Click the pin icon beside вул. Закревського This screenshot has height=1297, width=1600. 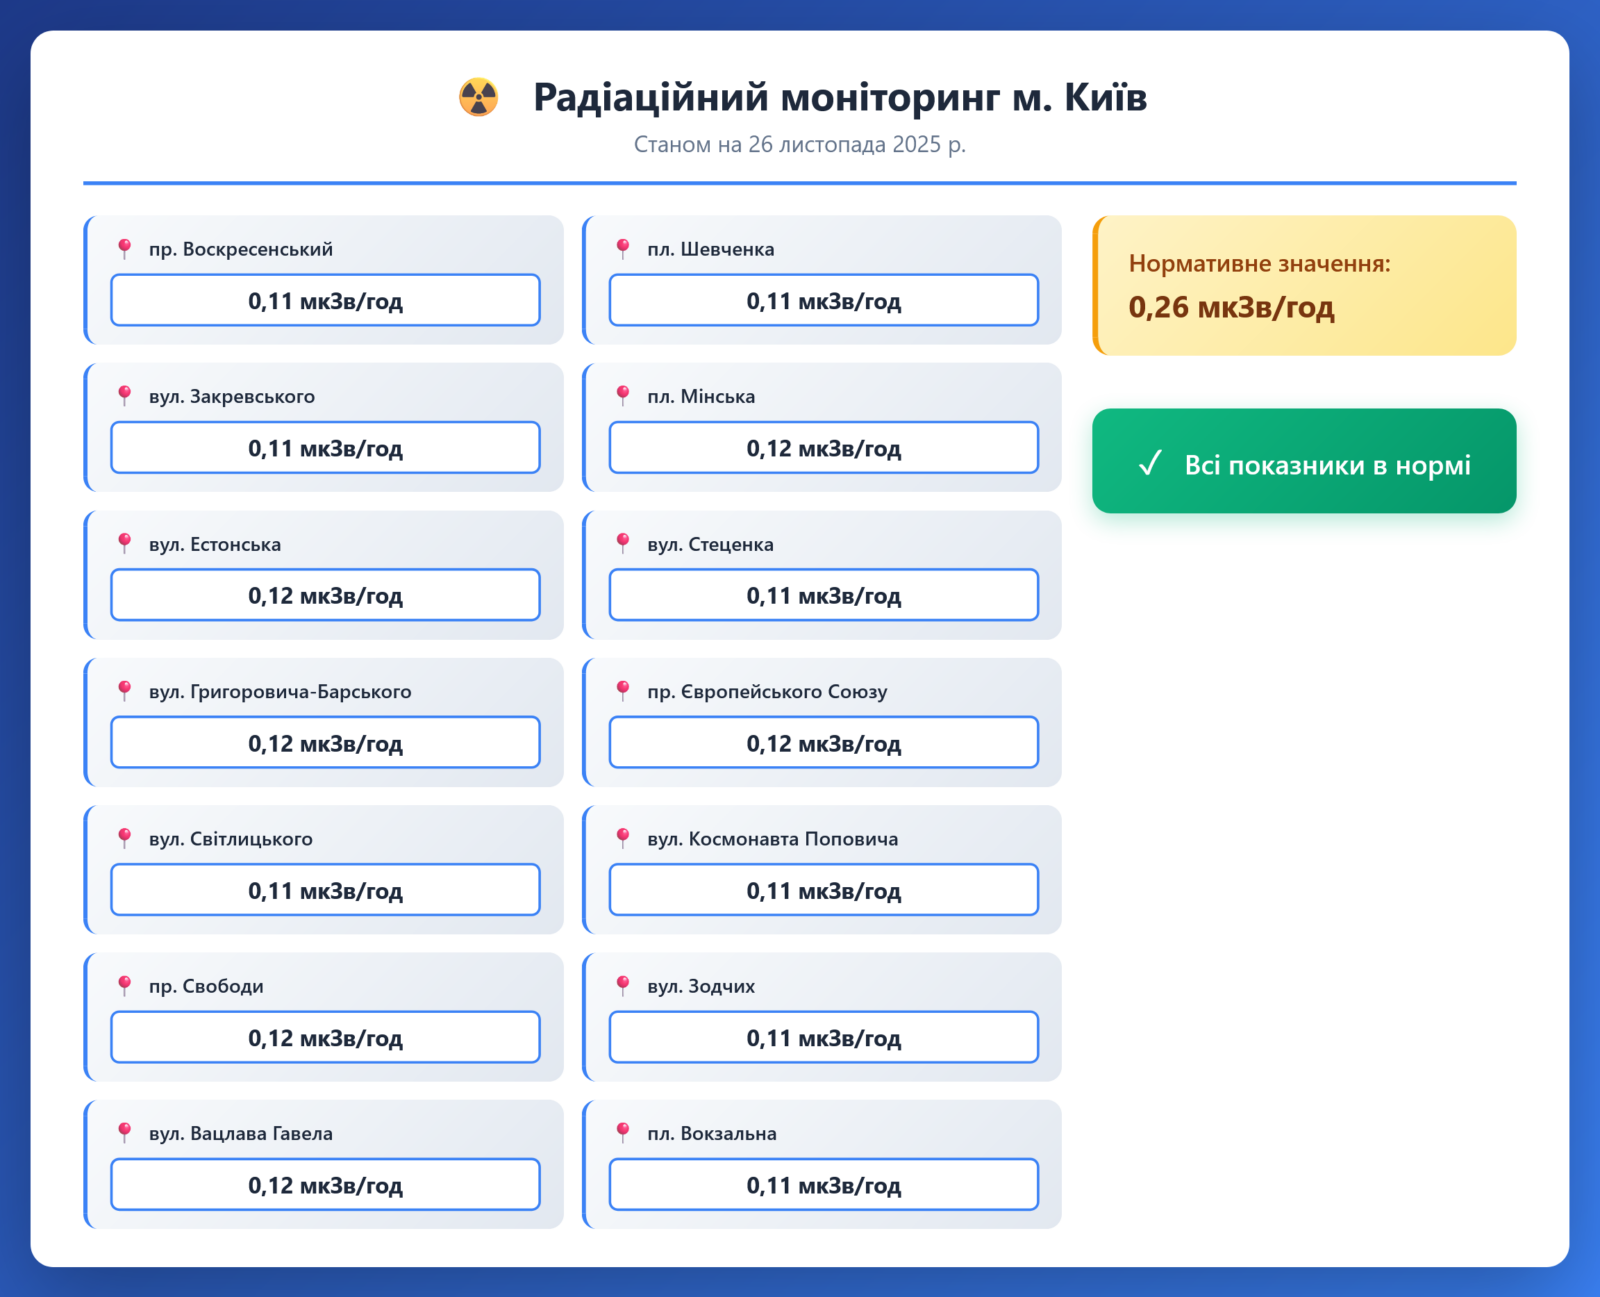pos(125,395)
